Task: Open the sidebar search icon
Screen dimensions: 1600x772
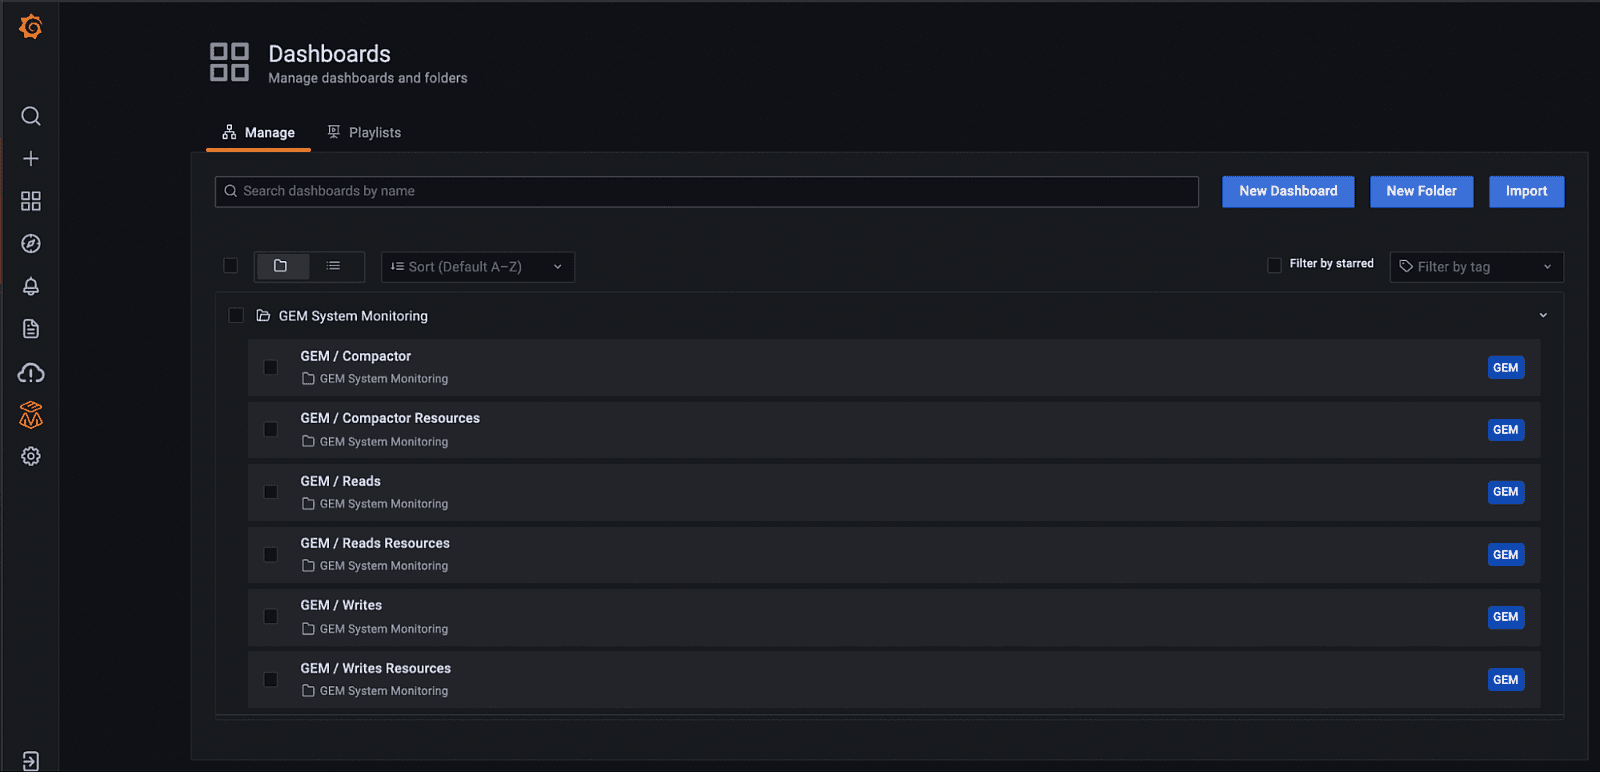Action: point(31,116)
